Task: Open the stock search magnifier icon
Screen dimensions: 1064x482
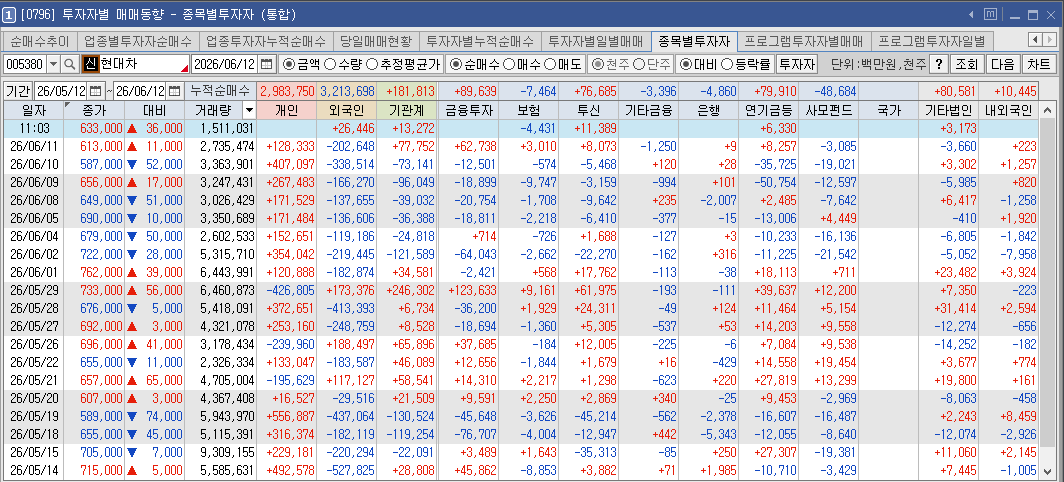Action: [x=70, y=64]
